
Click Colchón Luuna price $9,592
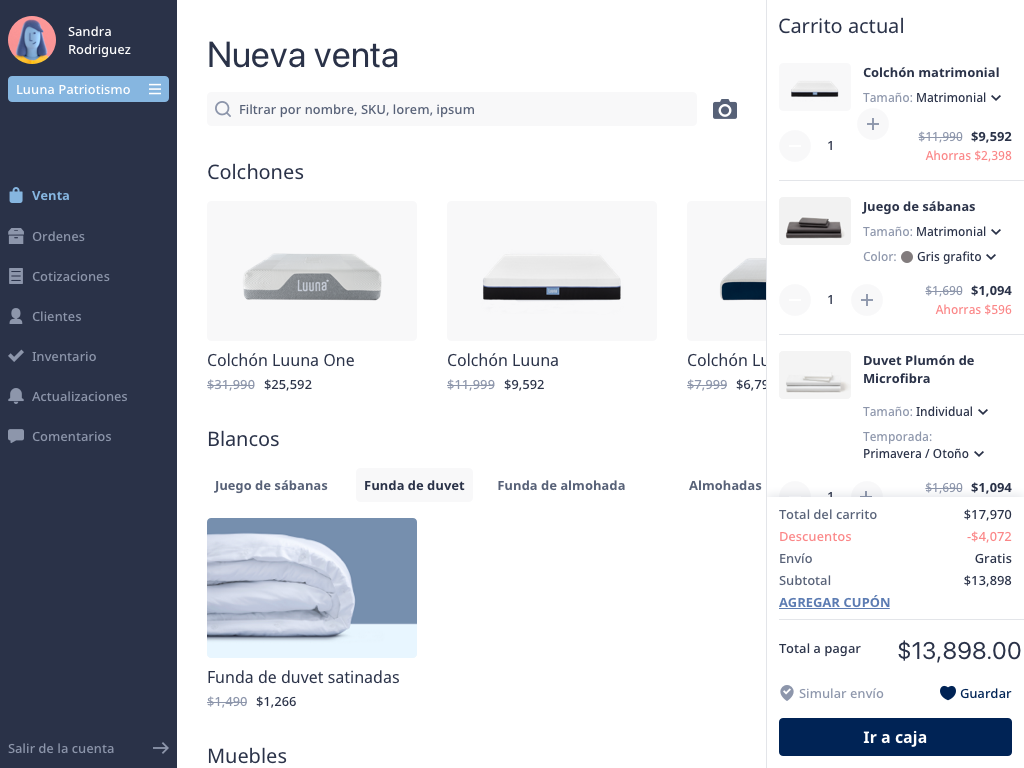click(x=524, y=384)
